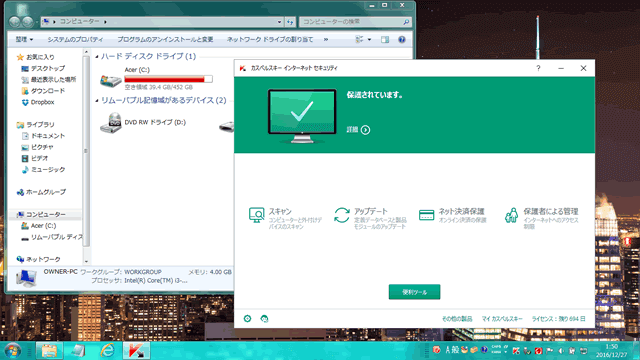The image size is (640, 360).
Task: Click the 保護者による管理 parental control icon
Action: click(x=511, y=215)
